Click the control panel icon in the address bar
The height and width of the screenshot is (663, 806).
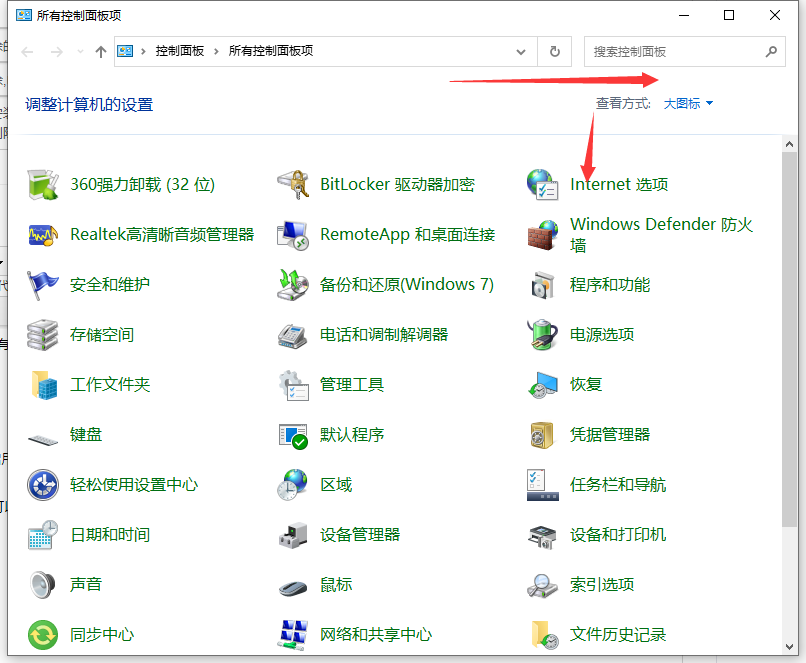pos(125,51)
